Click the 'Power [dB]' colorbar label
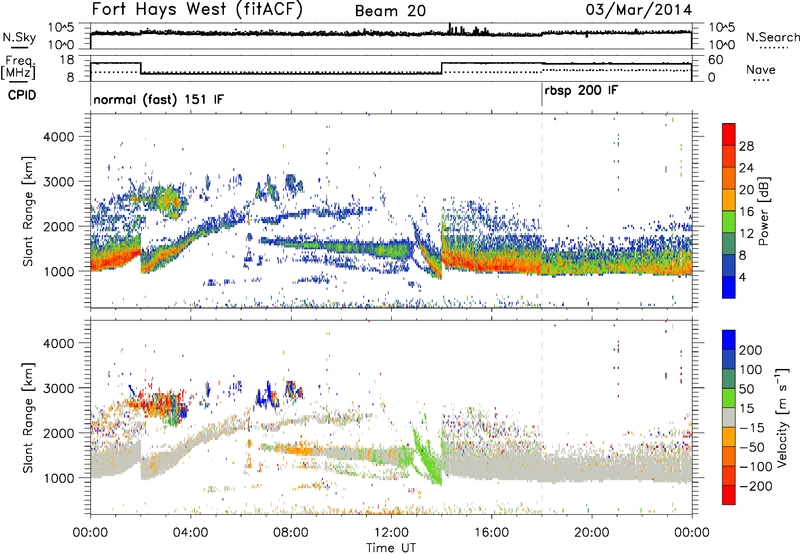Screen dimensions: 800x554 tap(763, 211)
